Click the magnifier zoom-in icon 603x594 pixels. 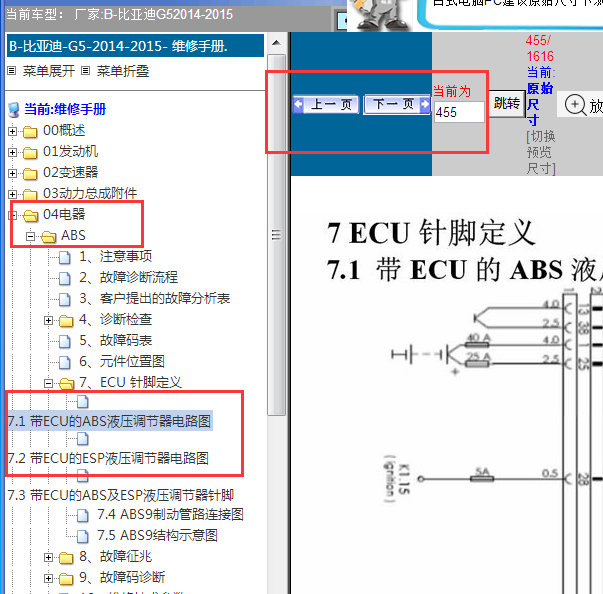pyautogui.click(x=575, y=105)
